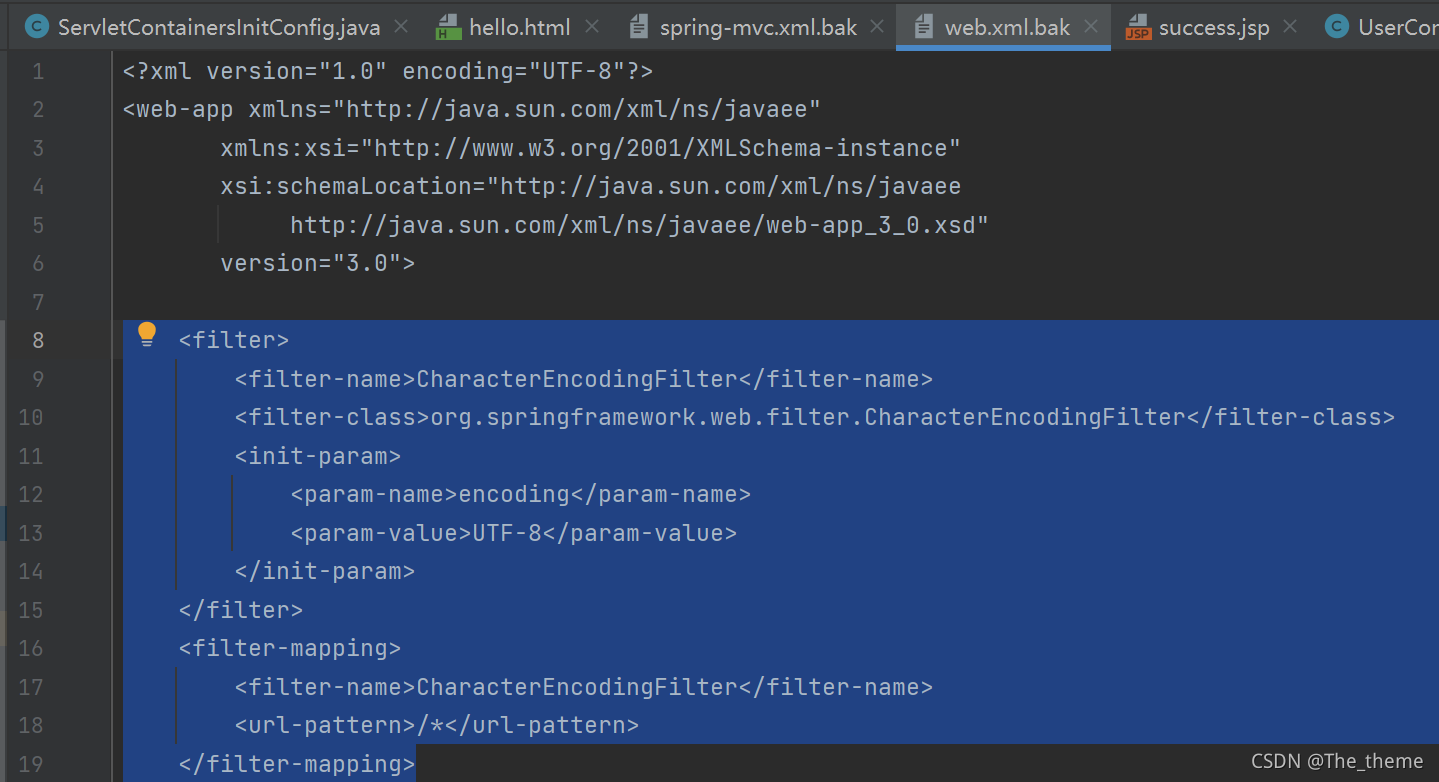
Task: Click the xsi:schemaLocation attribute on line 4
Action: tap(591, 186)
